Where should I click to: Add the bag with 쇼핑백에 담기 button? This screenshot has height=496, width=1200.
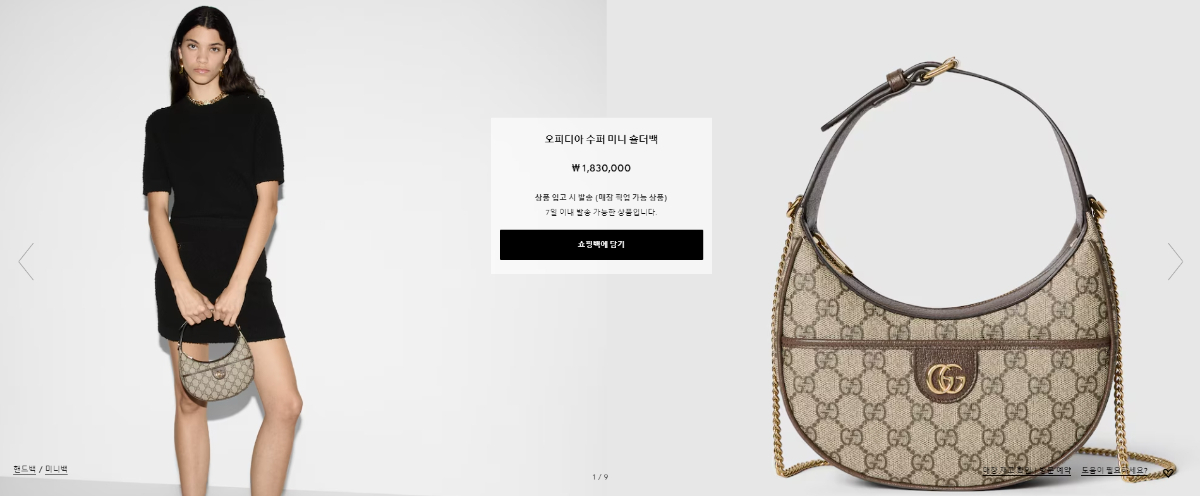[x=601, y=244]
